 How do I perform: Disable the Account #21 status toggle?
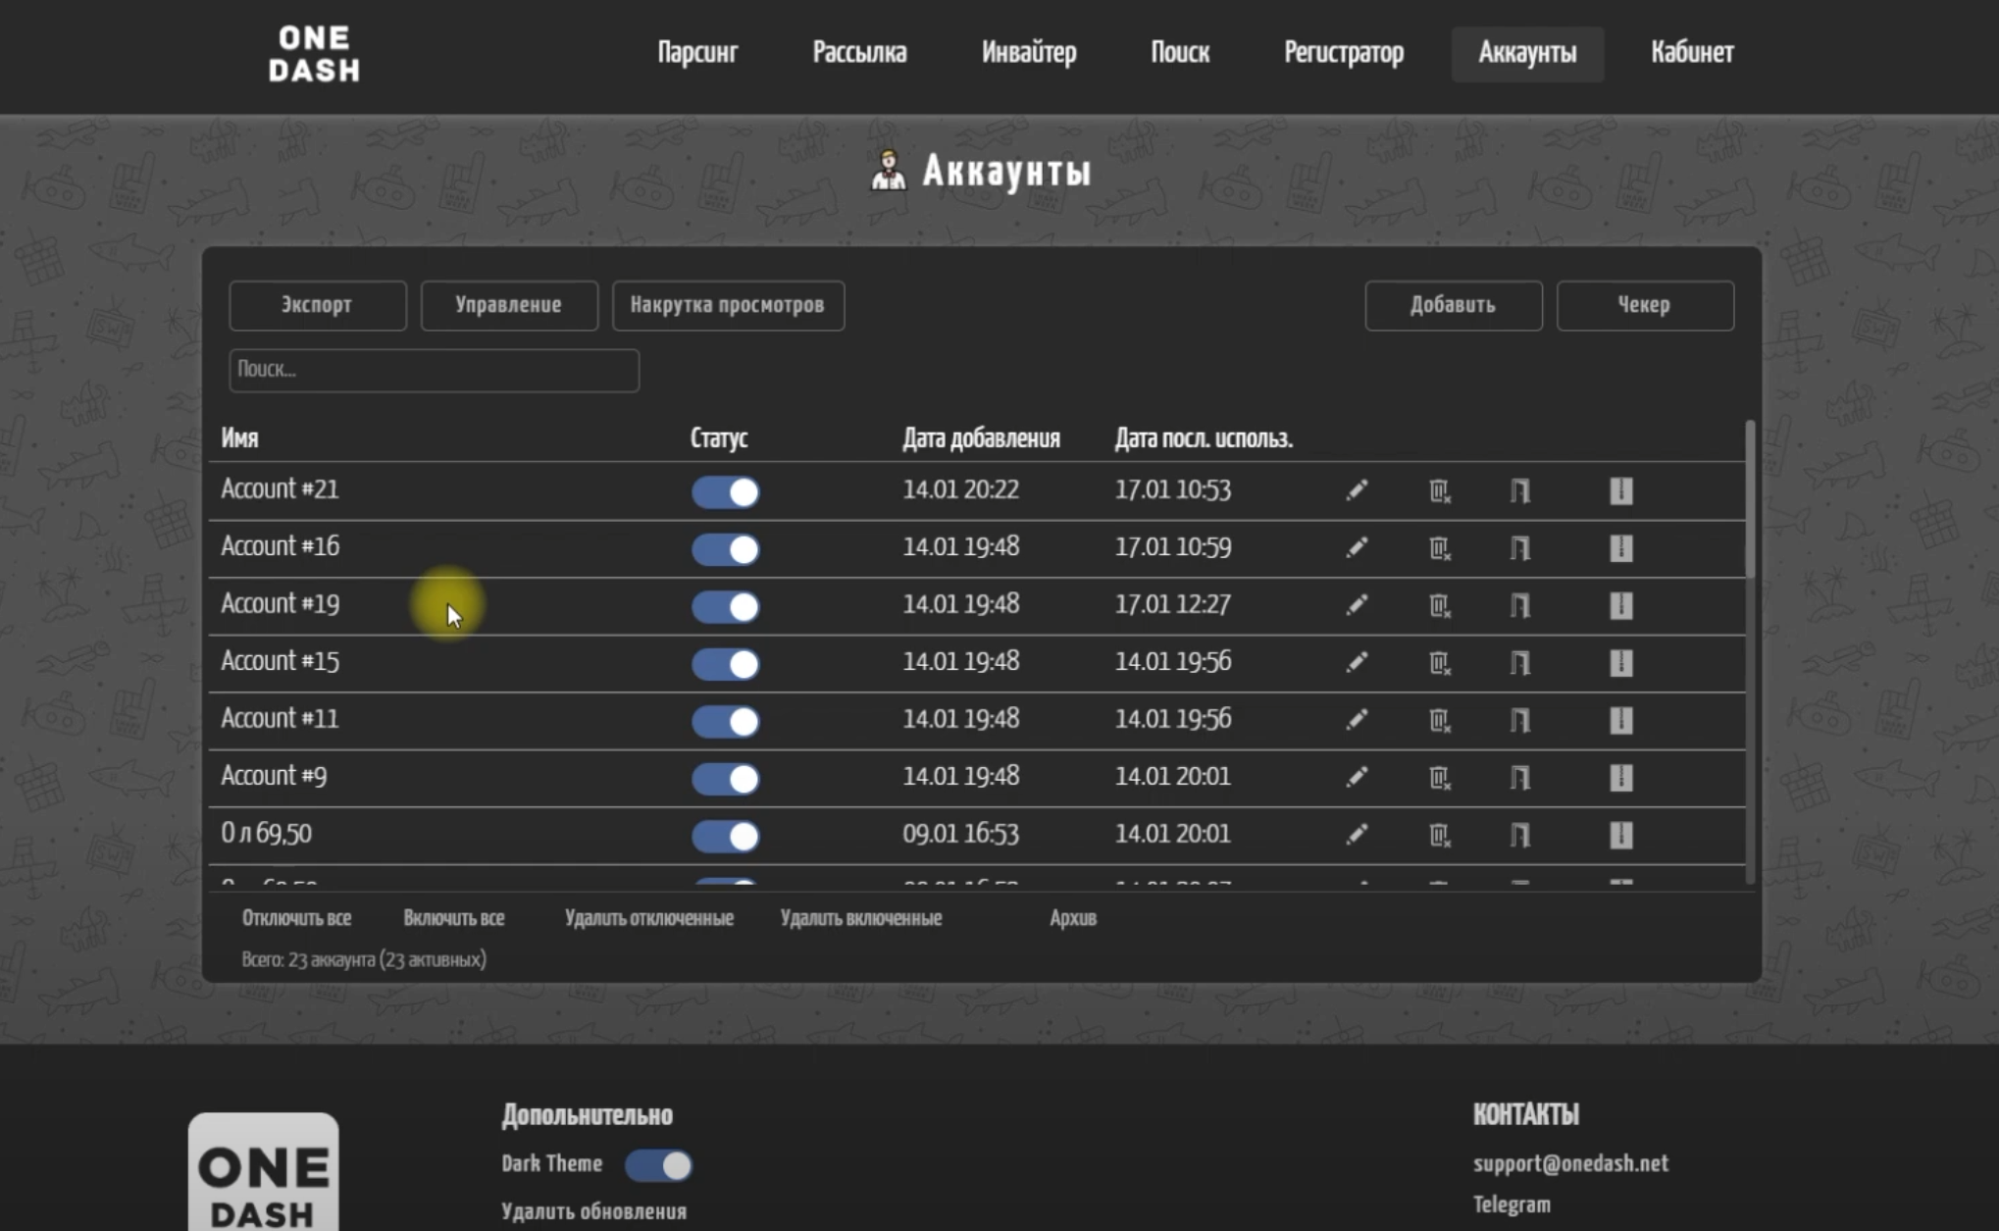click(726, 492)
